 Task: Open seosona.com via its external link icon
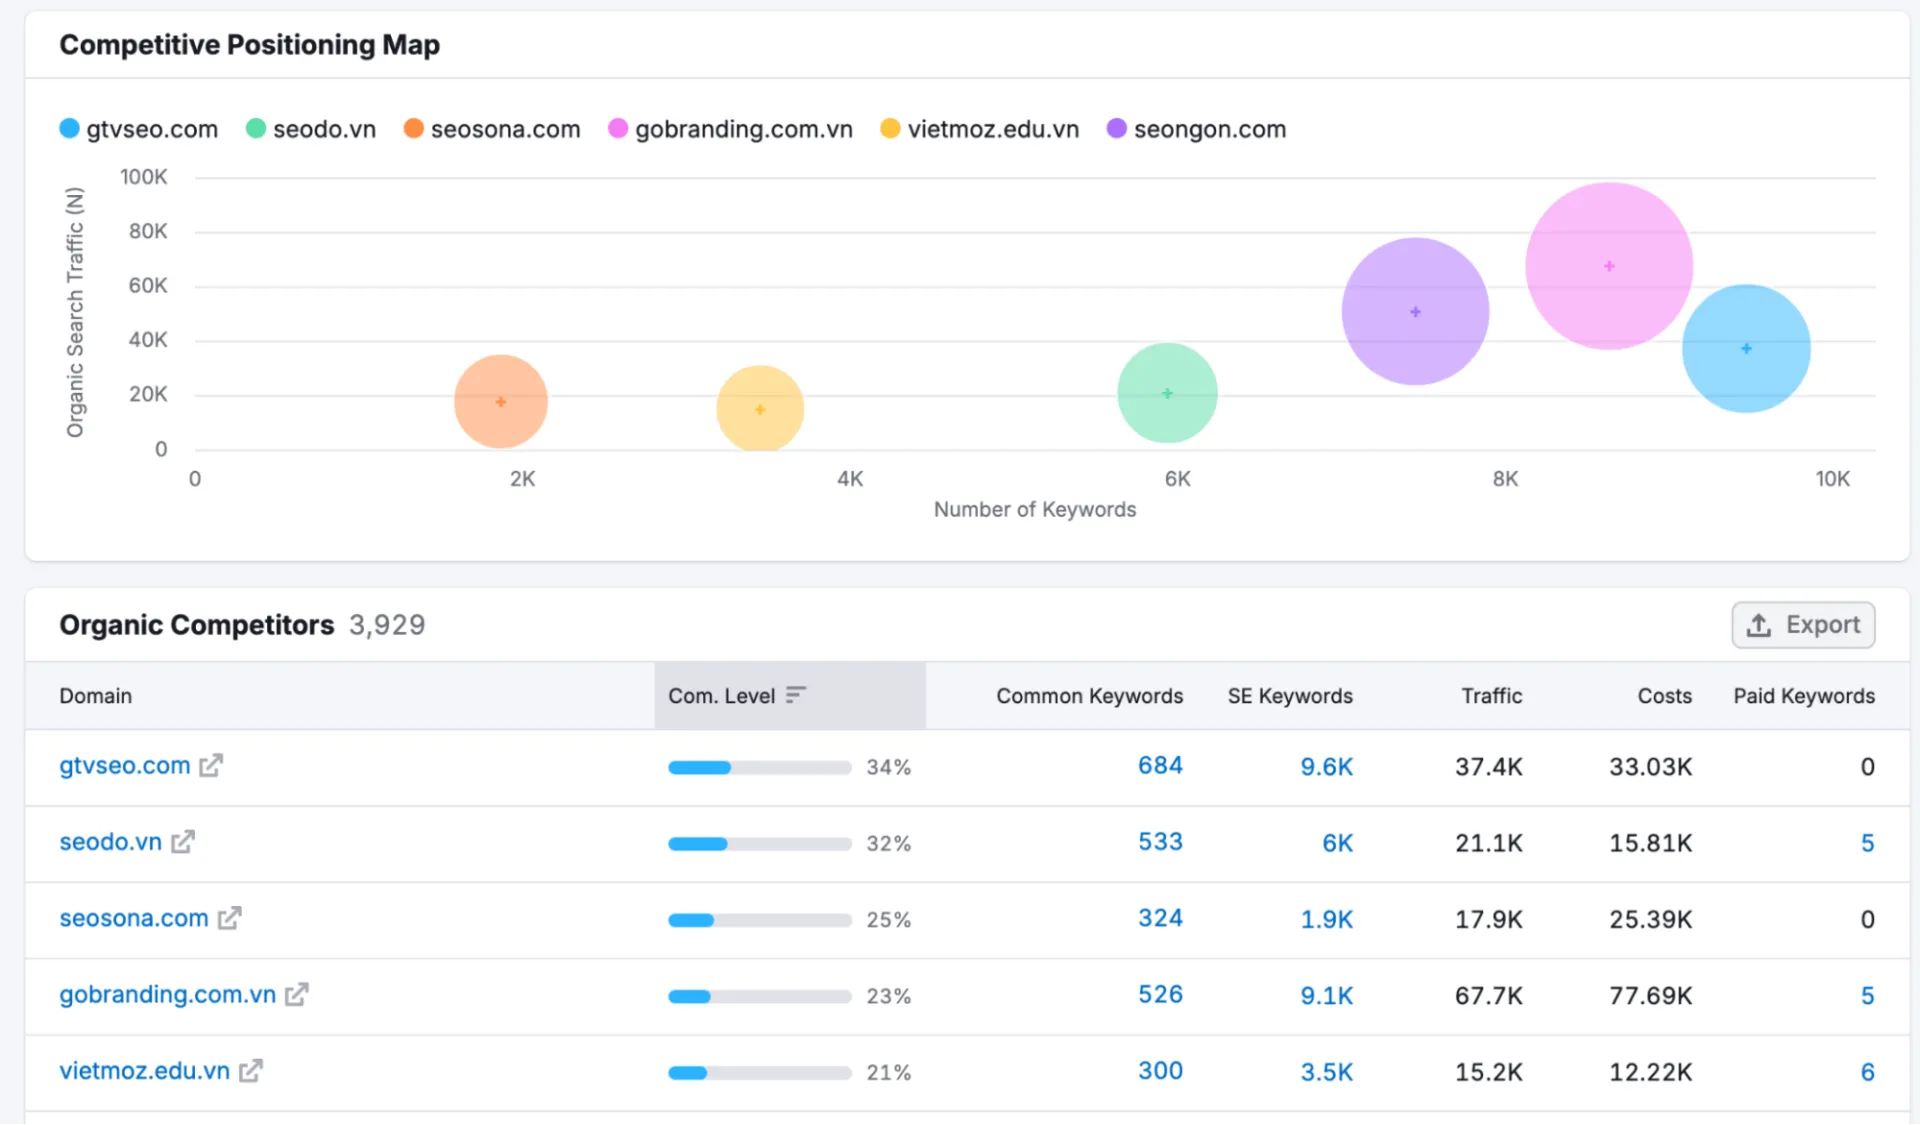click(x=231, y=919)
